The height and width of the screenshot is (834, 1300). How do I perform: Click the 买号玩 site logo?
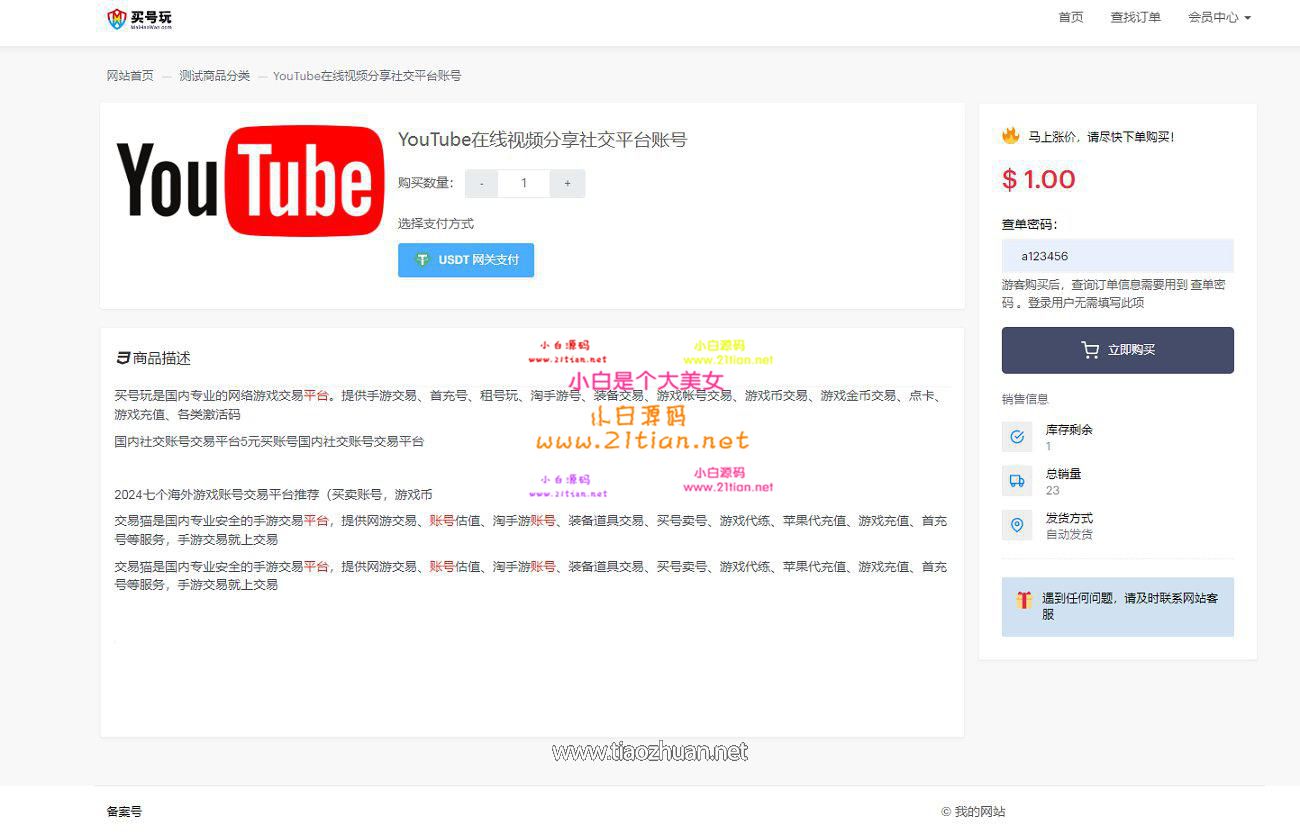pyautogui.click(x=140, y=18)
